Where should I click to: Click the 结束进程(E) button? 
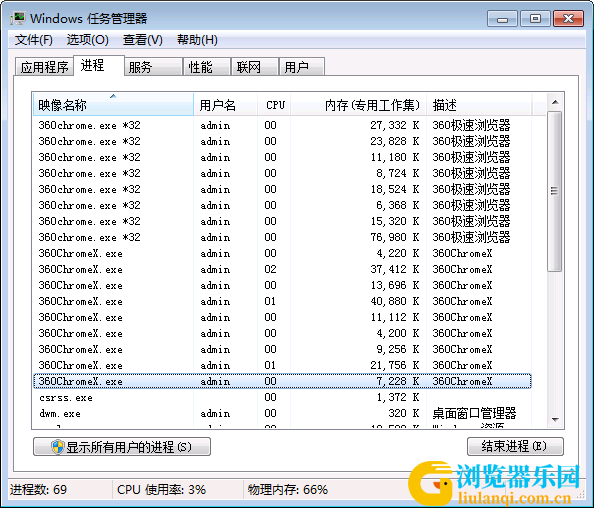[x=515, y=446]
